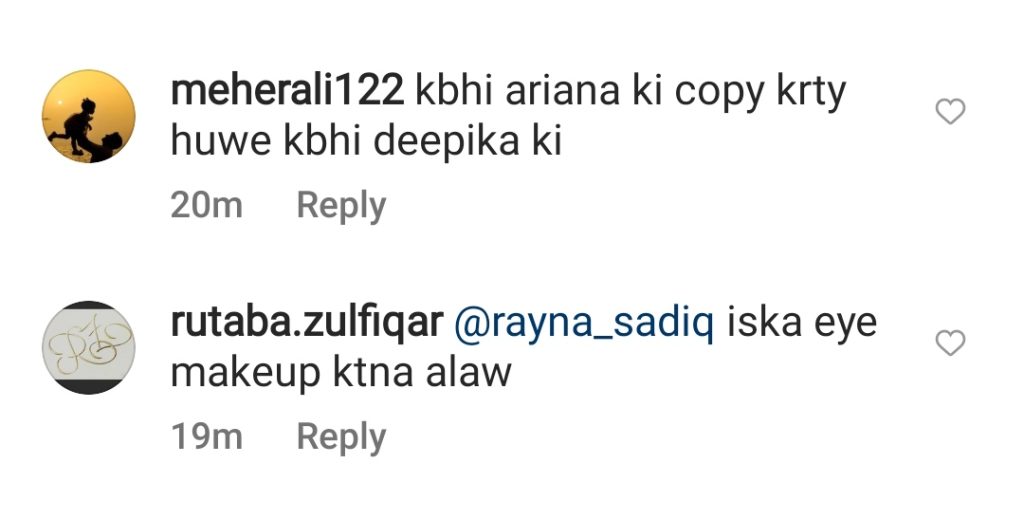This screenshot has width=1024, height=519.
Task: Click the word 'ariana' in first comment
Action: click(562, 92)
